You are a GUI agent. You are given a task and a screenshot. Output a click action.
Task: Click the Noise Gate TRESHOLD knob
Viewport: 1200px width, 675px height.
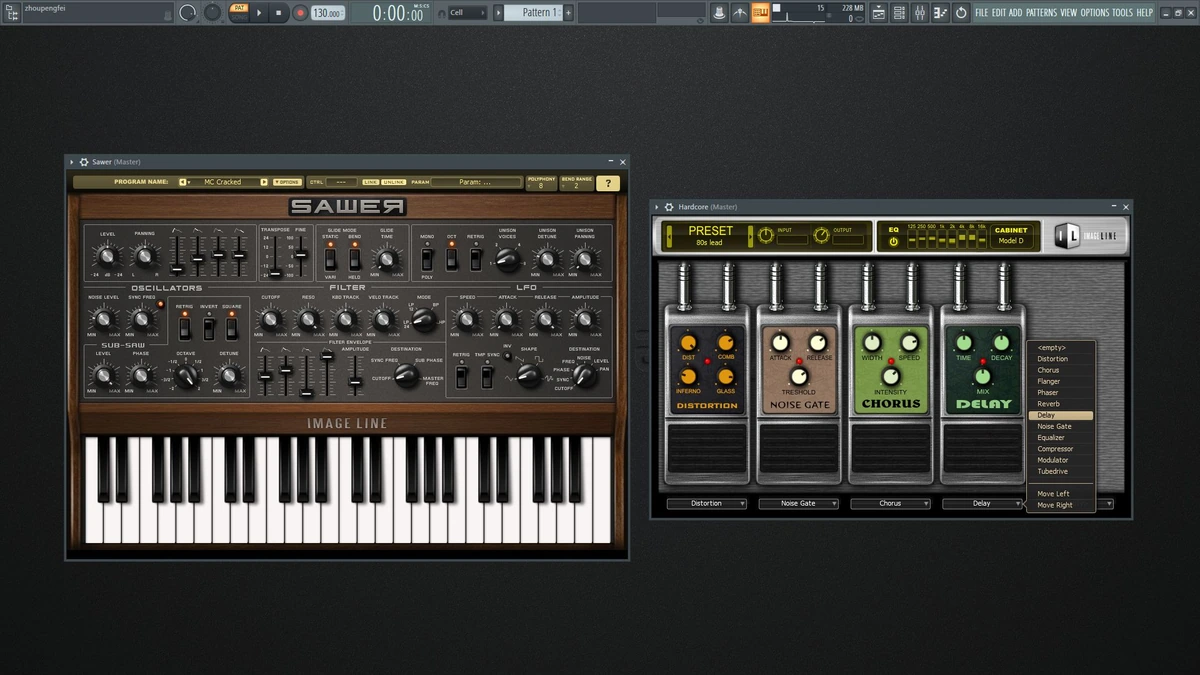(799, 376)
